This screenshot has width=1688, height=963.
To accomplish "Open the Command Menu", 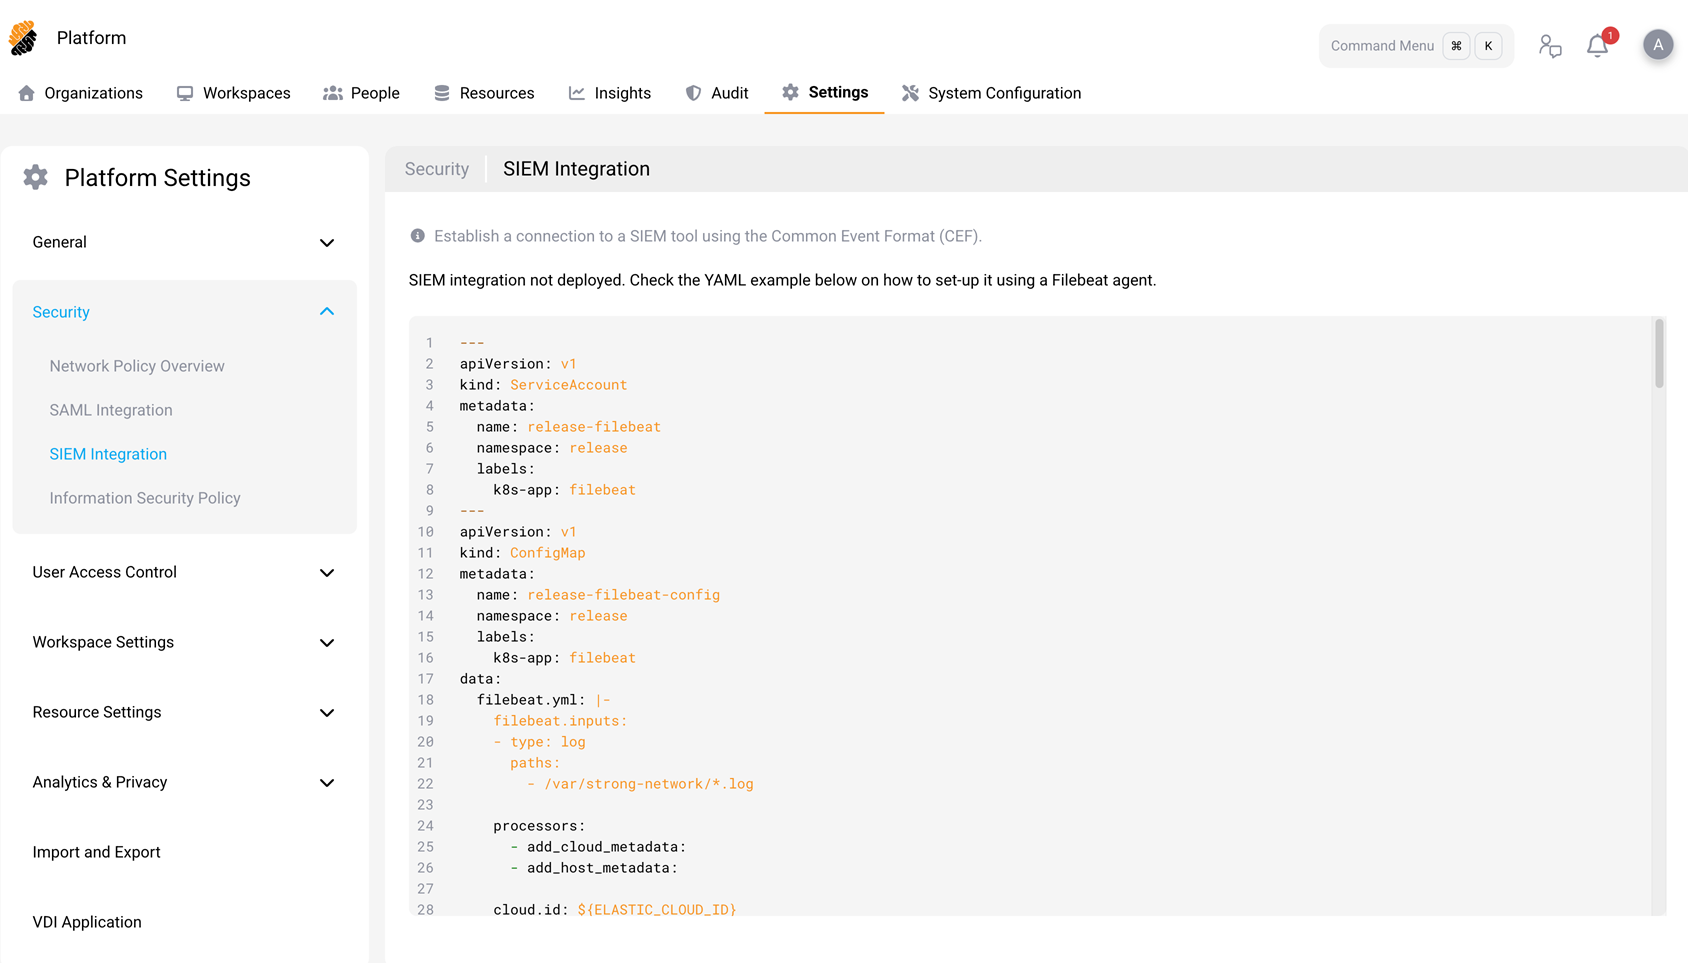I will (x=1384, y=45).
